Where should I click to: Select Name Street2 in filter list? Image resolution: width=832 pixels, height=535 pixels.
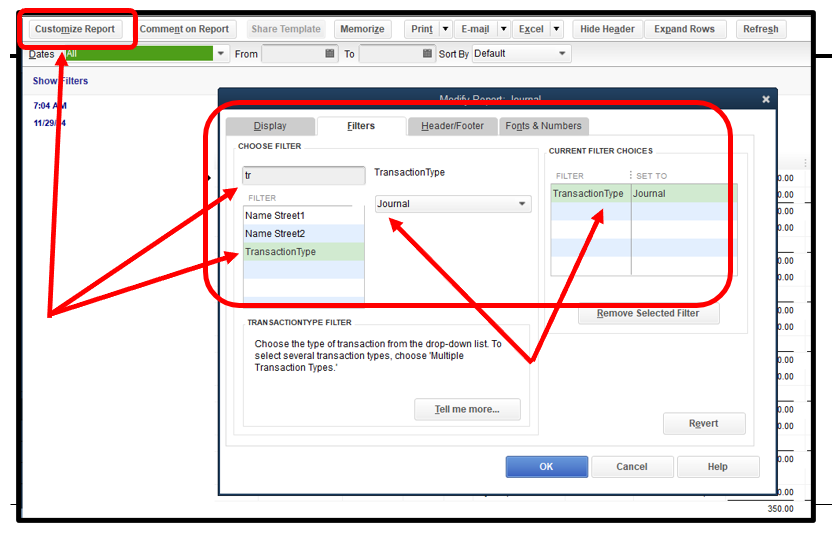(304, 234)
